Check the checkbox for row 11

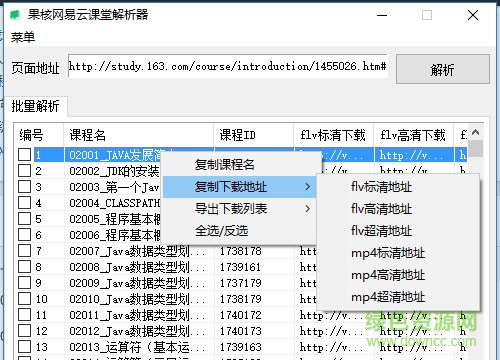pos(24,315)
